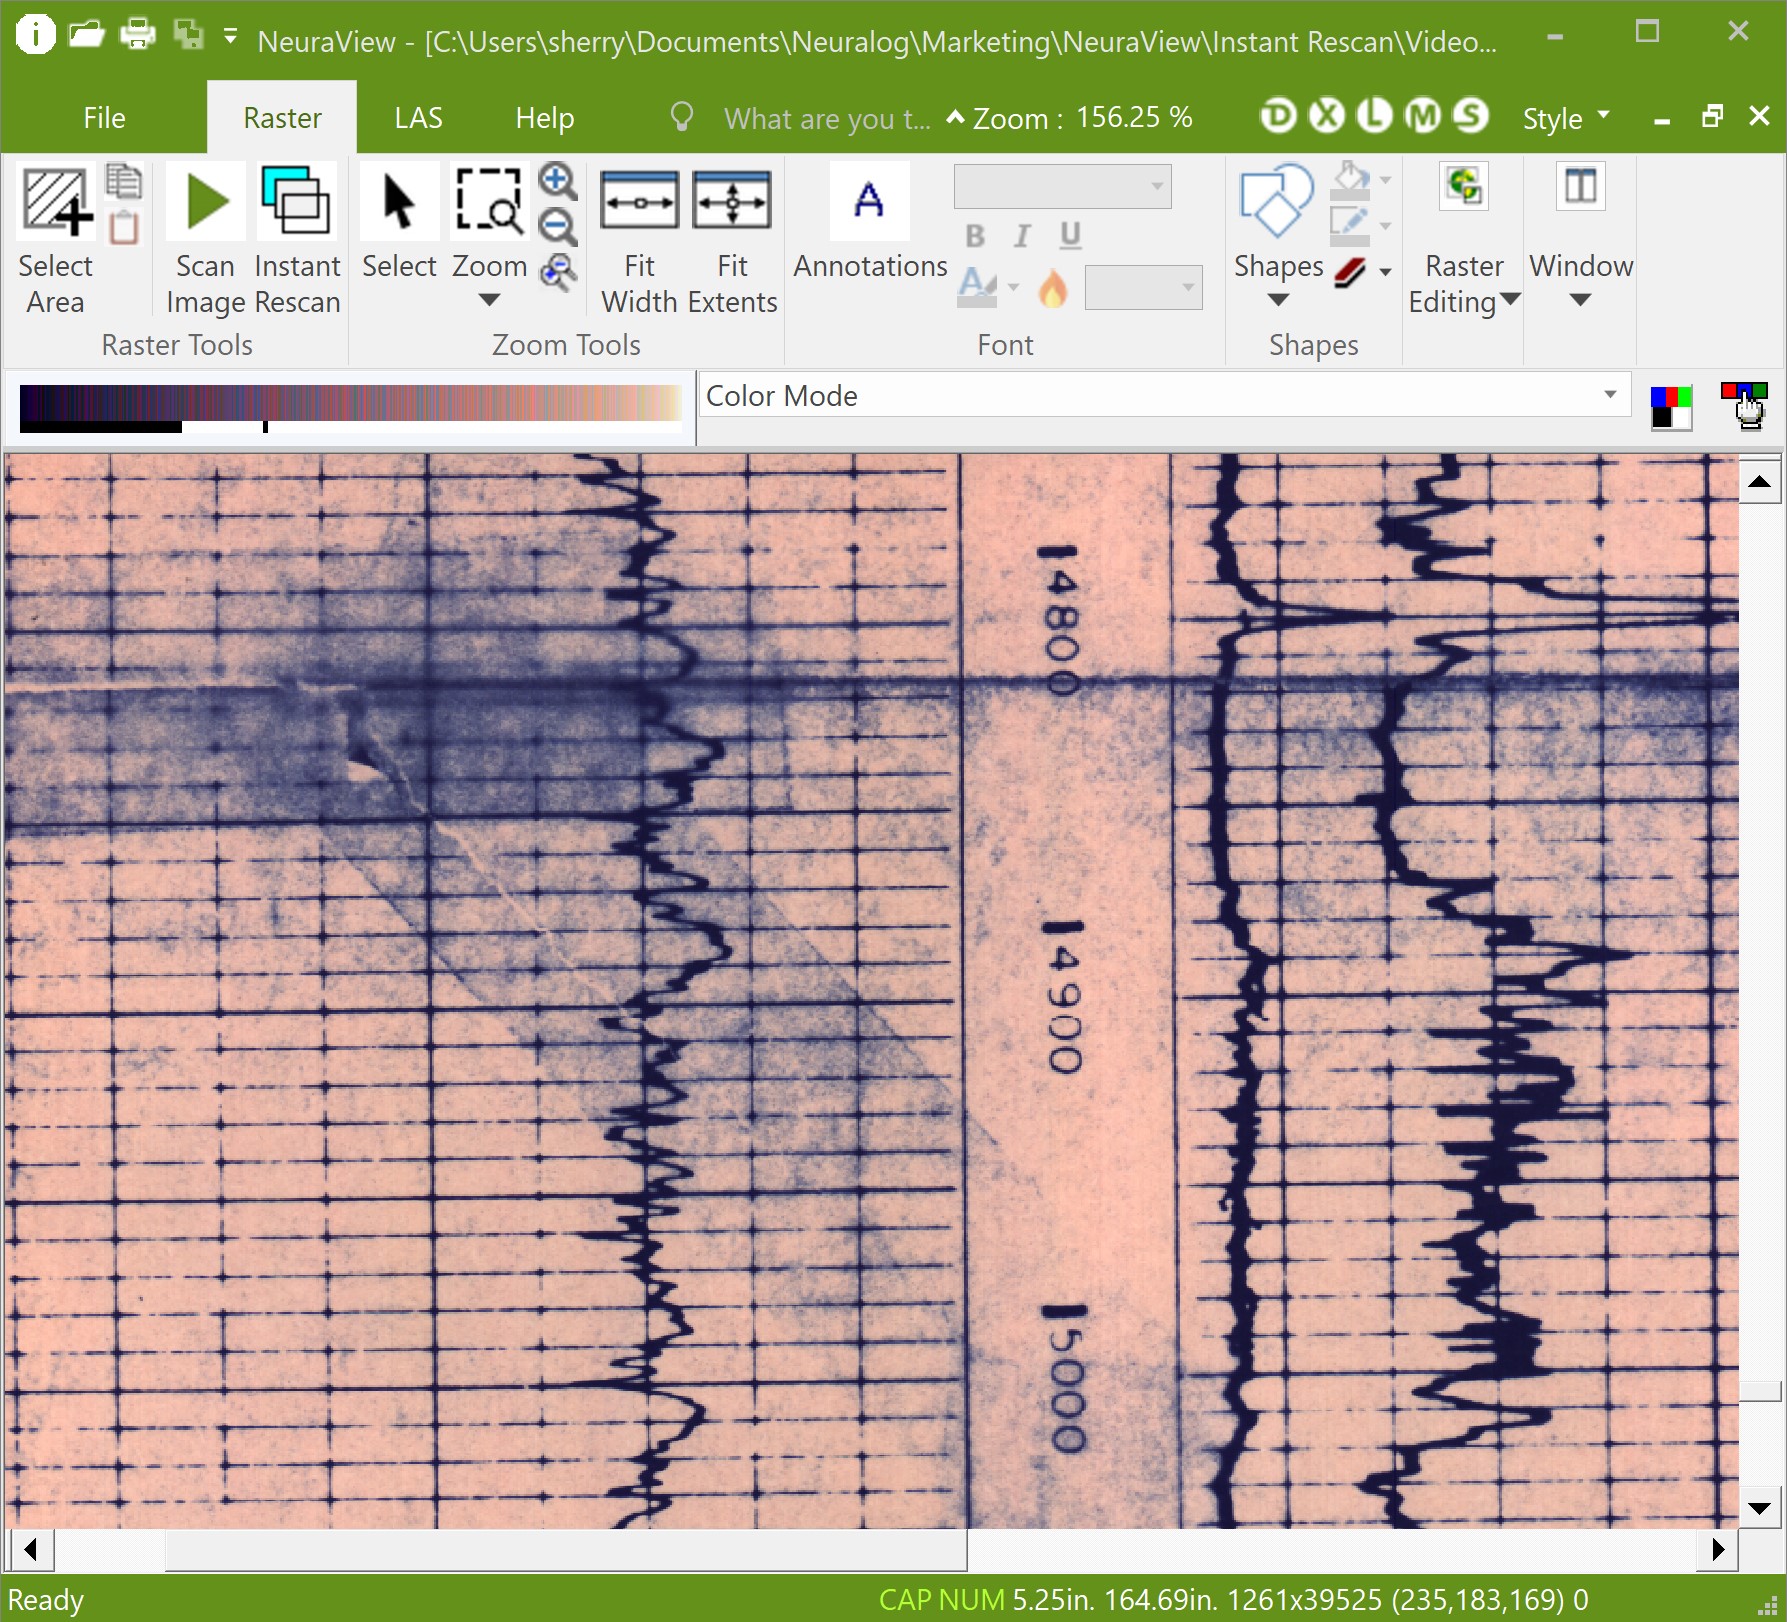
Task: Click the RGB color palette swatch icon
Action: coord(1670,408)
